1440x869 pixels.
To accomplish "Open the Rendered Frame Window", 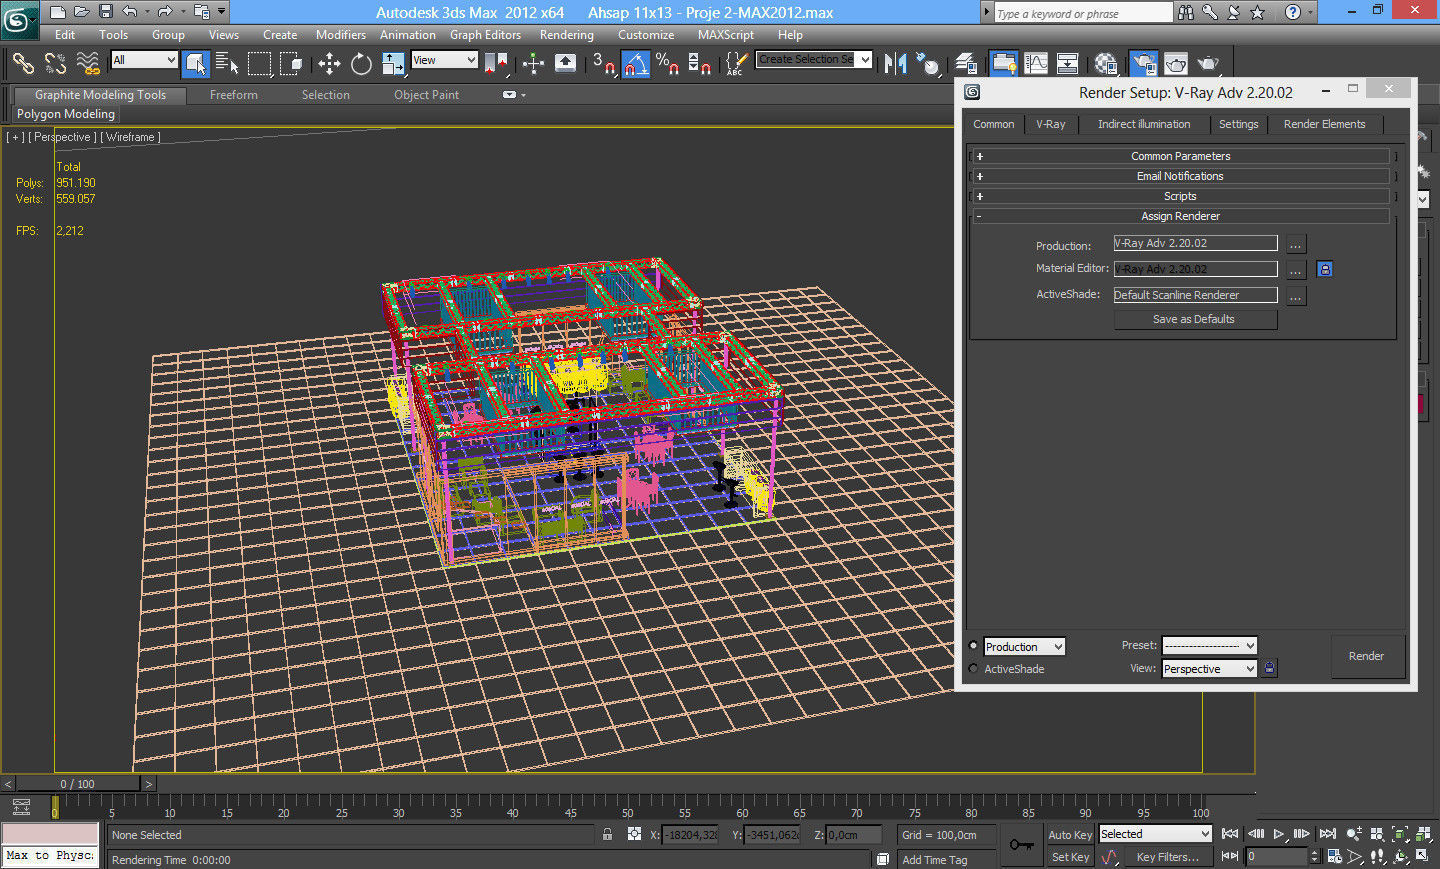I will tap(1176, 64).
